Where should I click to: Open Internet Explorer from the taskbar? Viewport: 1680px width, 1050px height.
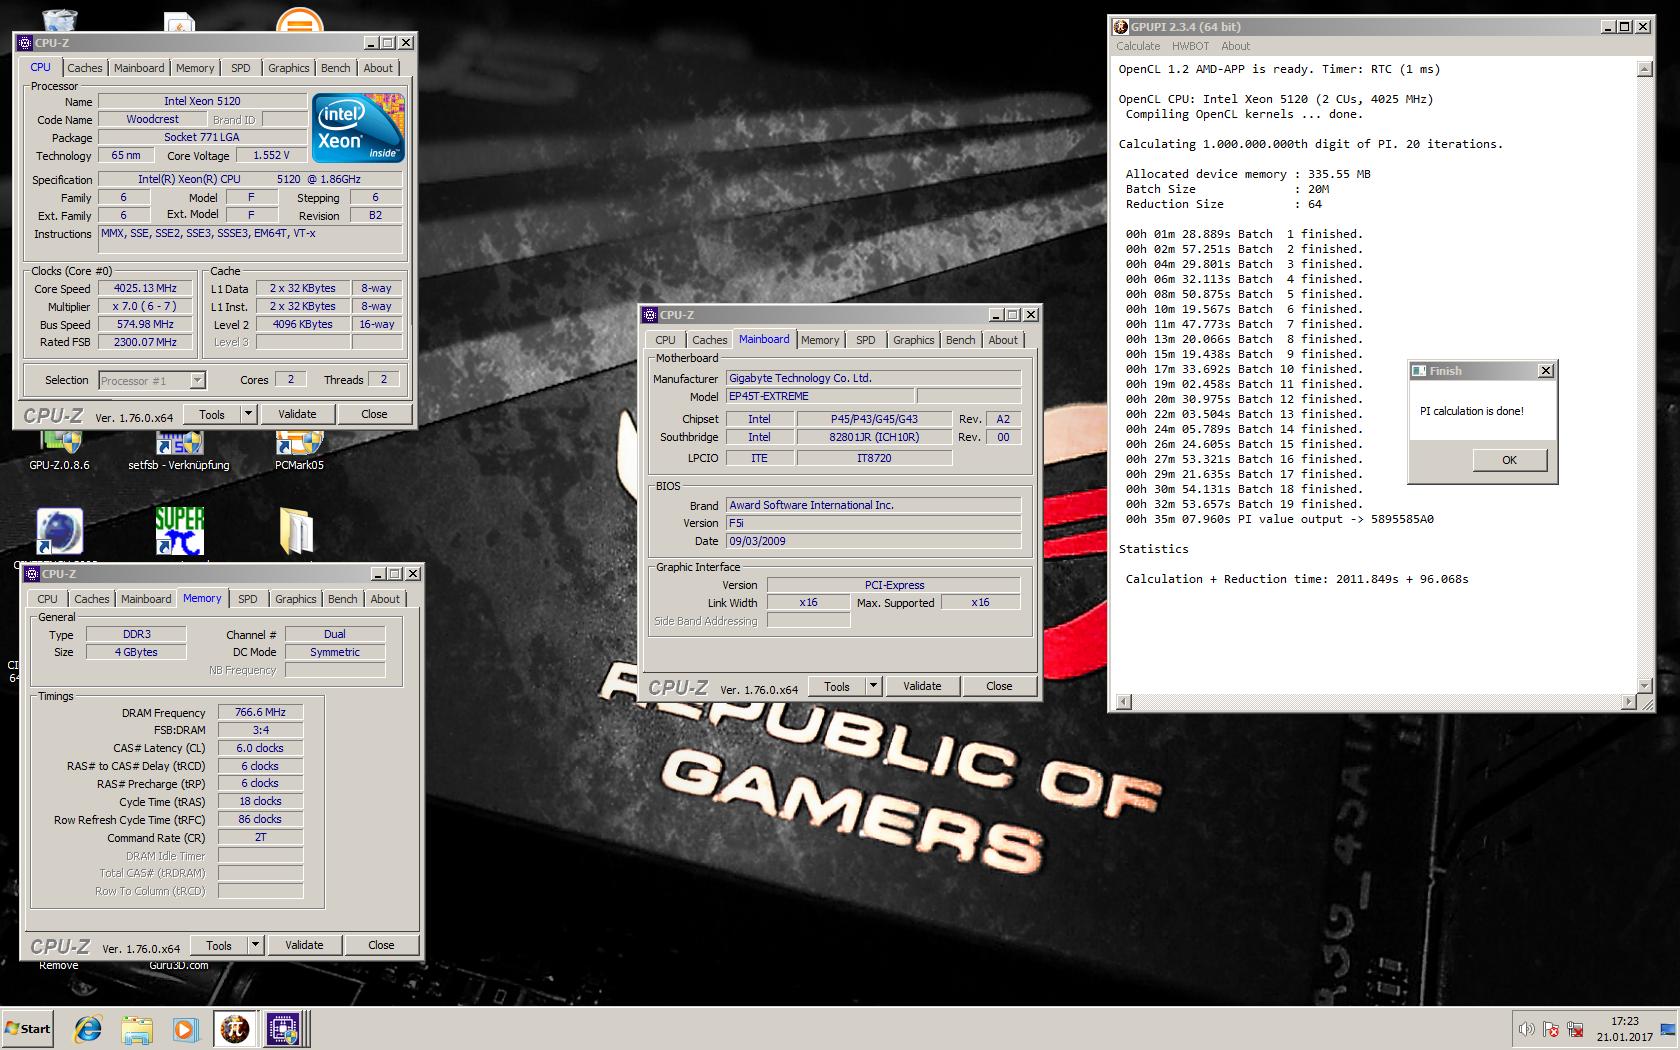point(88,1028)
